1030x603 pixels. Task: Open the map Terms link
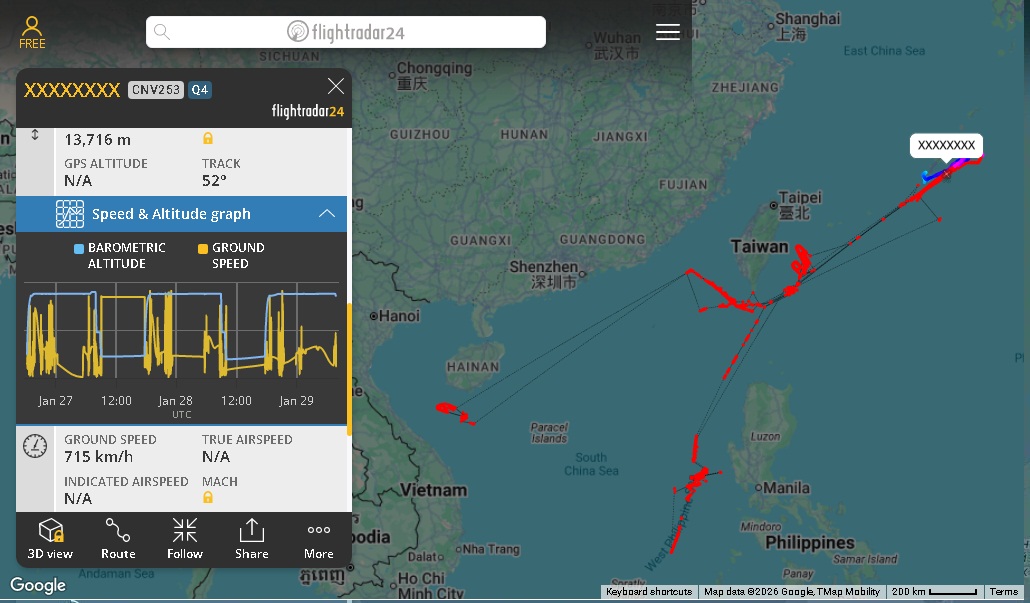pyautogui.click(x=1004, y=592)
